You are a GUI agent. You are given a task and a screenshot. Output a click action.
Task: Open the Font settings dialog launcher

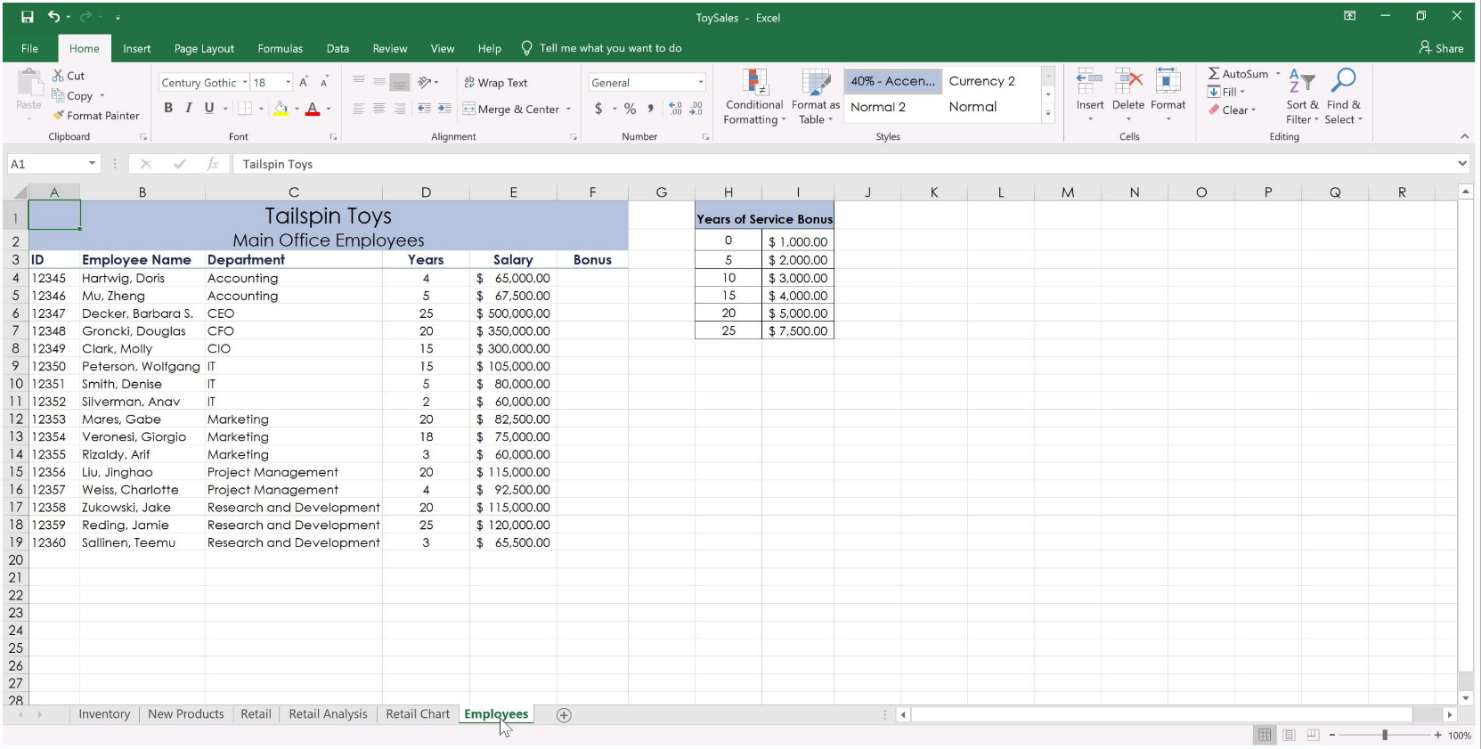[334, 137]
